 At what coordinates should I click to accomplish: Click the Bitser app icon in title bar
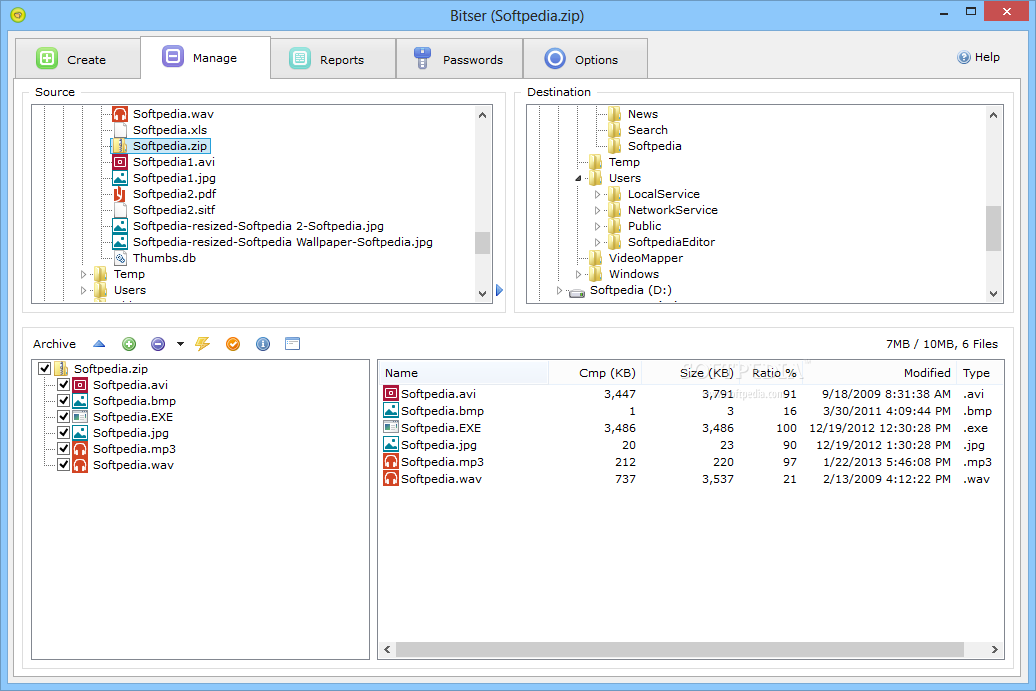point(18,15)
